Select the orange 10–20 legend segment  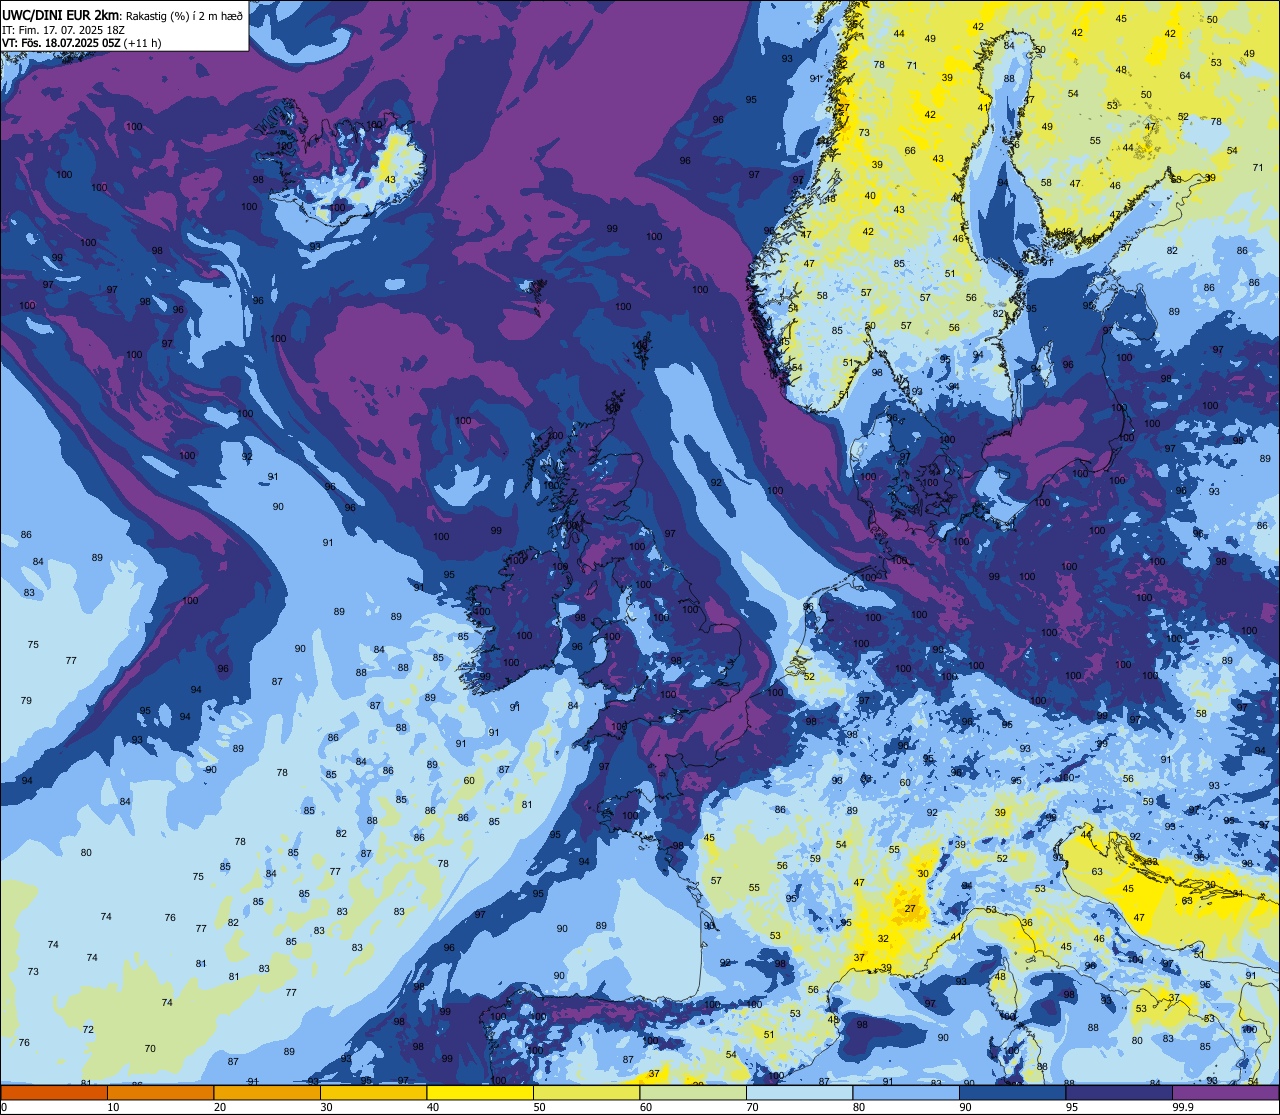(x=160, y=1092)
